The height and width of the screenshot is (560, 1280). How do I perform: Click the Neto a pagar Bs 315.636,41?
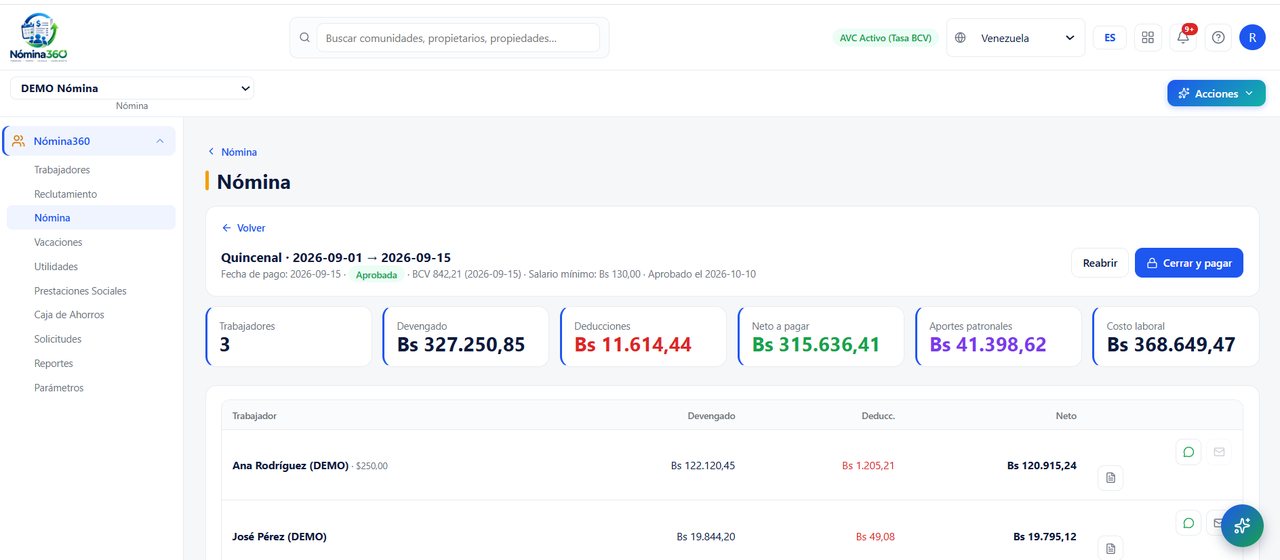(x=816, y=345)
